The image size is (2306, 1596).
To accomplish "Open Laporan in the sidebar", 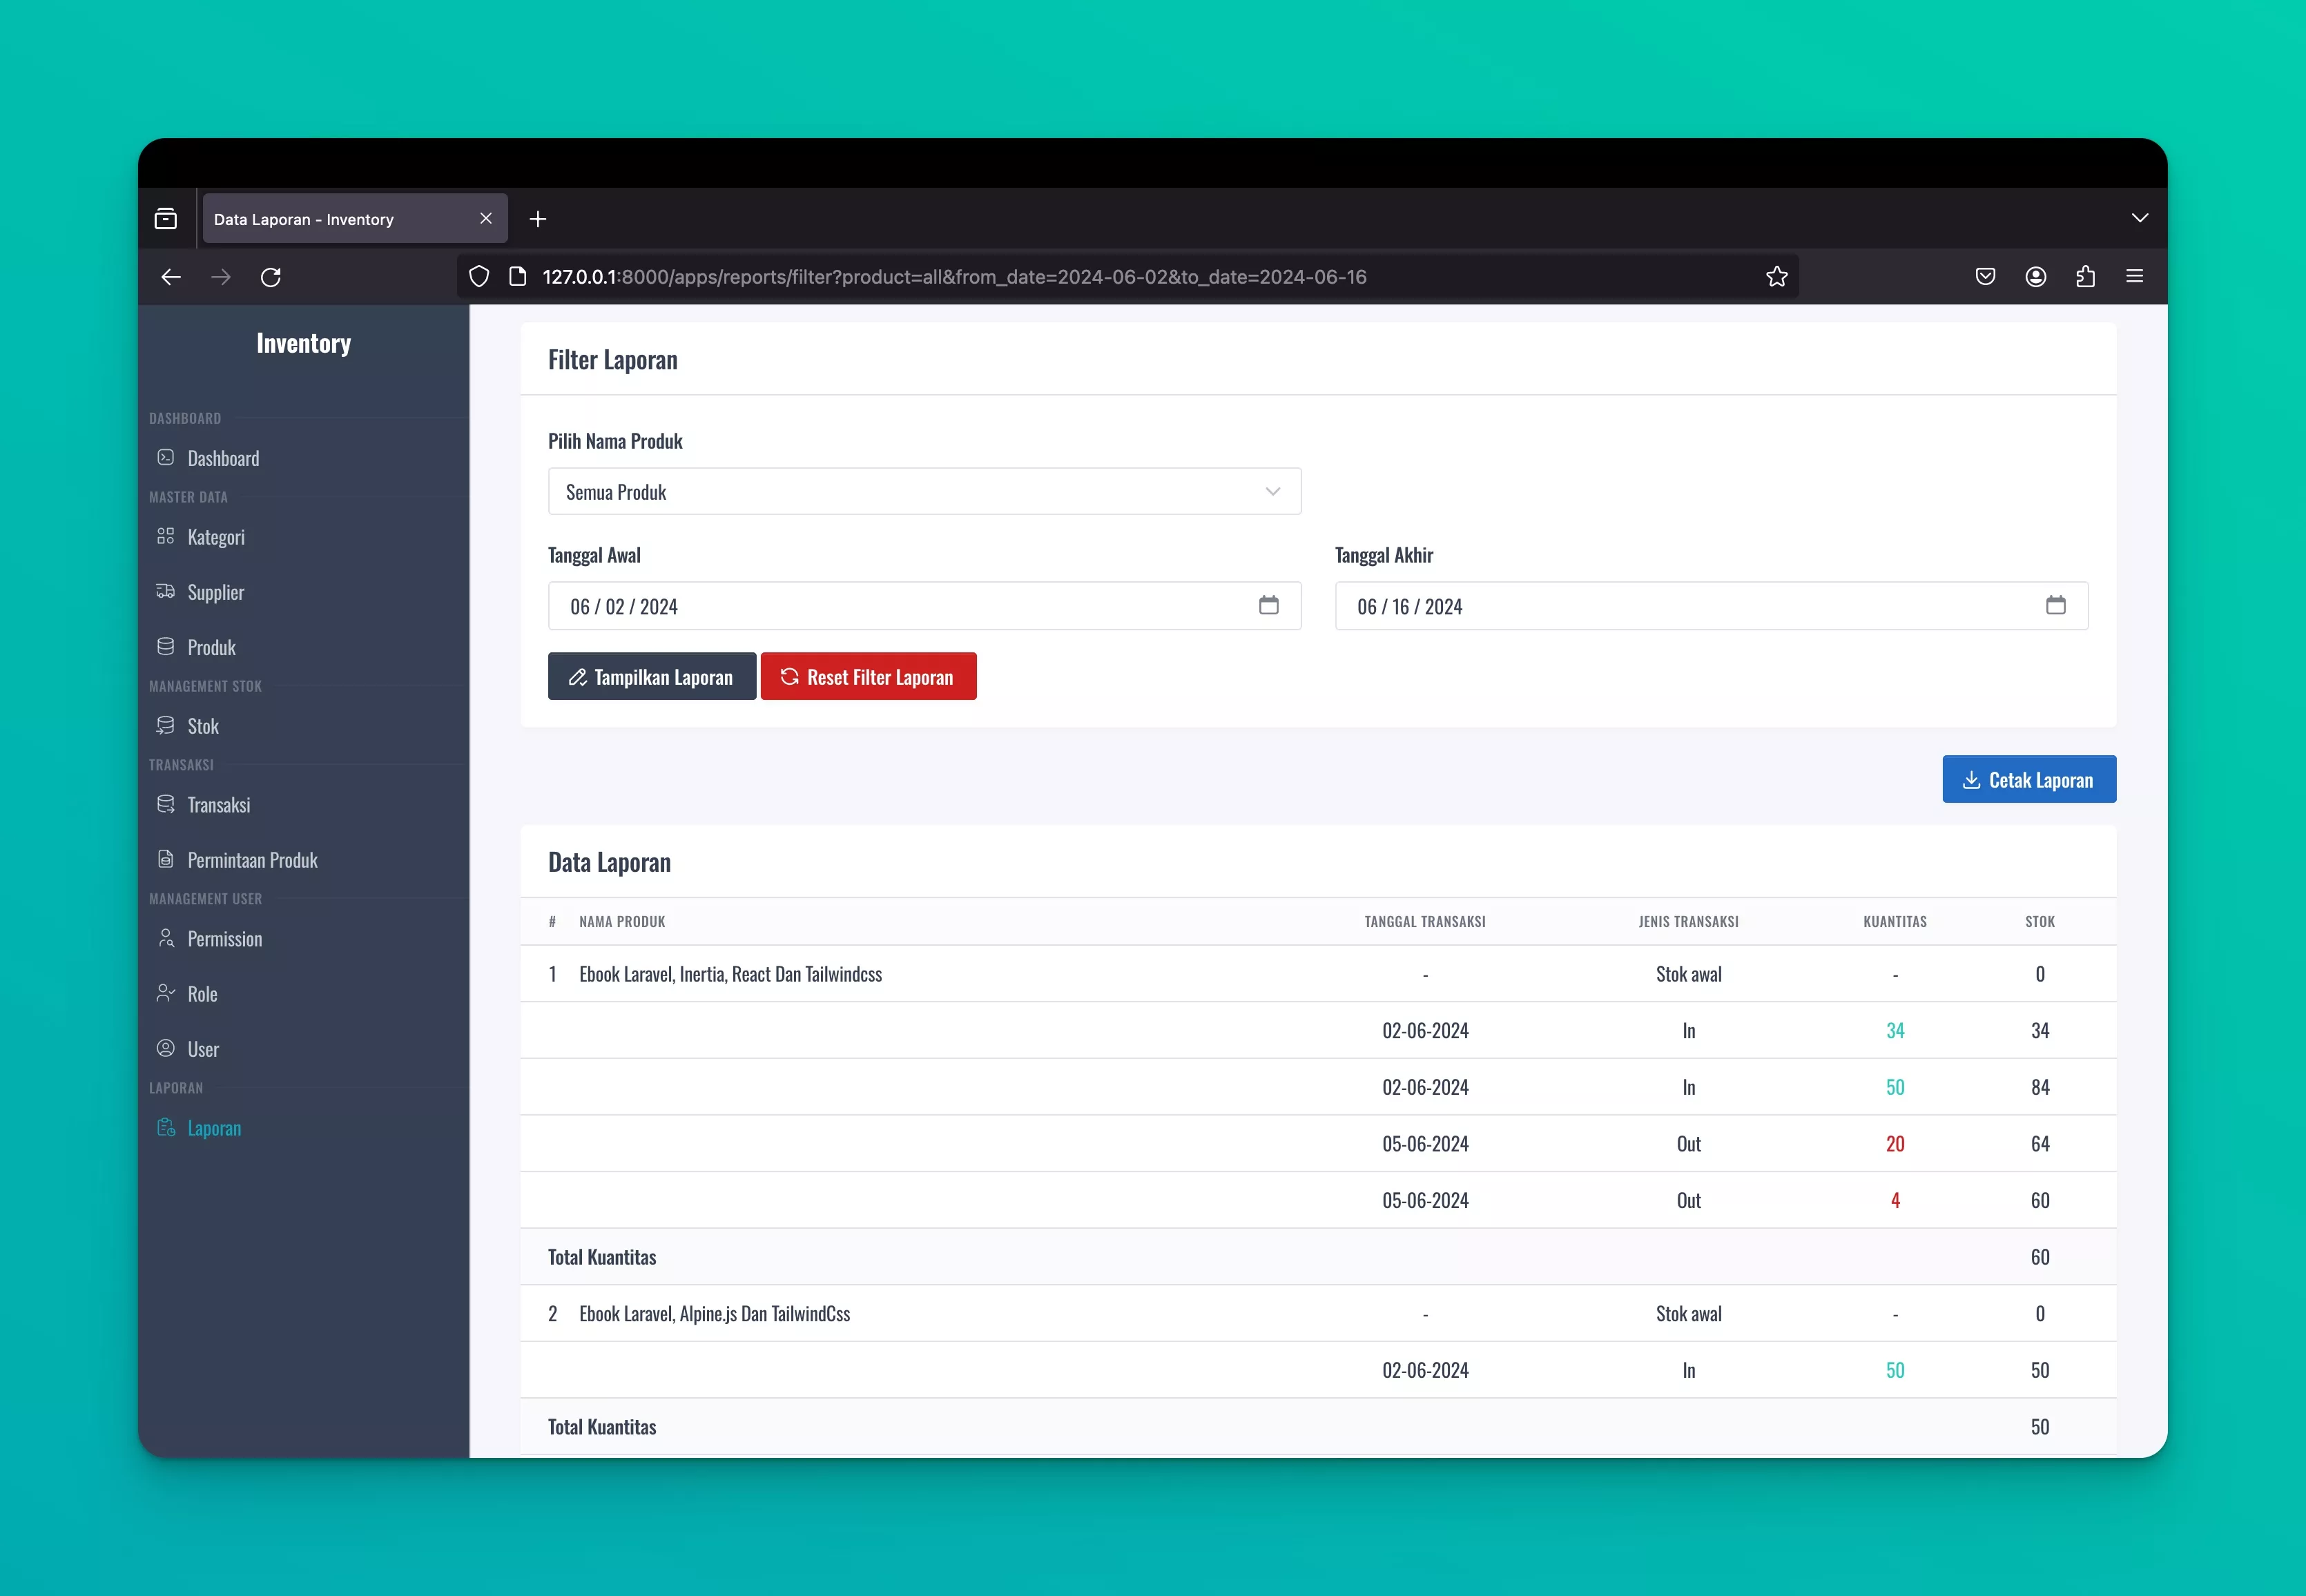I will (x=214, y=1128).
